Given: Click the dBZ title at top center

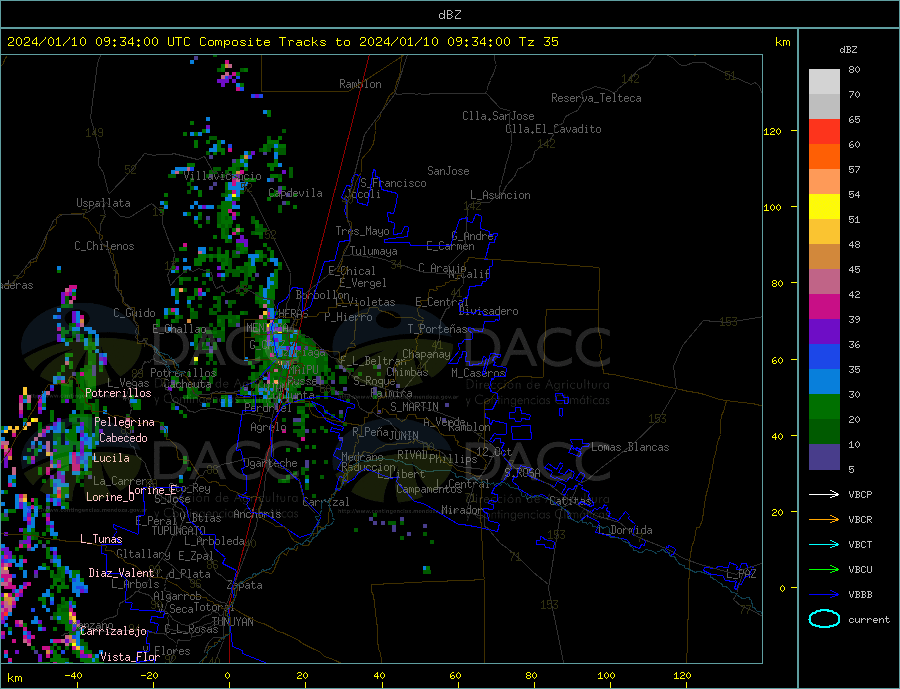Looking at the screenshot, I should 449,15.
